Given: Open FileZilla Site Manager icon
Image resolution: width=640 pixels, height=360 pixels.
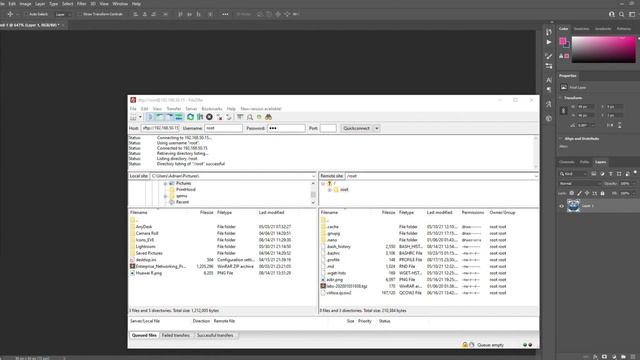Looking at the screenshot, I should point(133,117).
